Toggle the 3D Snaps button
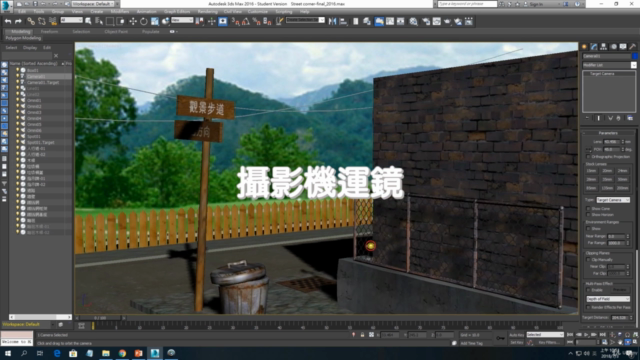 click(235, 21)
